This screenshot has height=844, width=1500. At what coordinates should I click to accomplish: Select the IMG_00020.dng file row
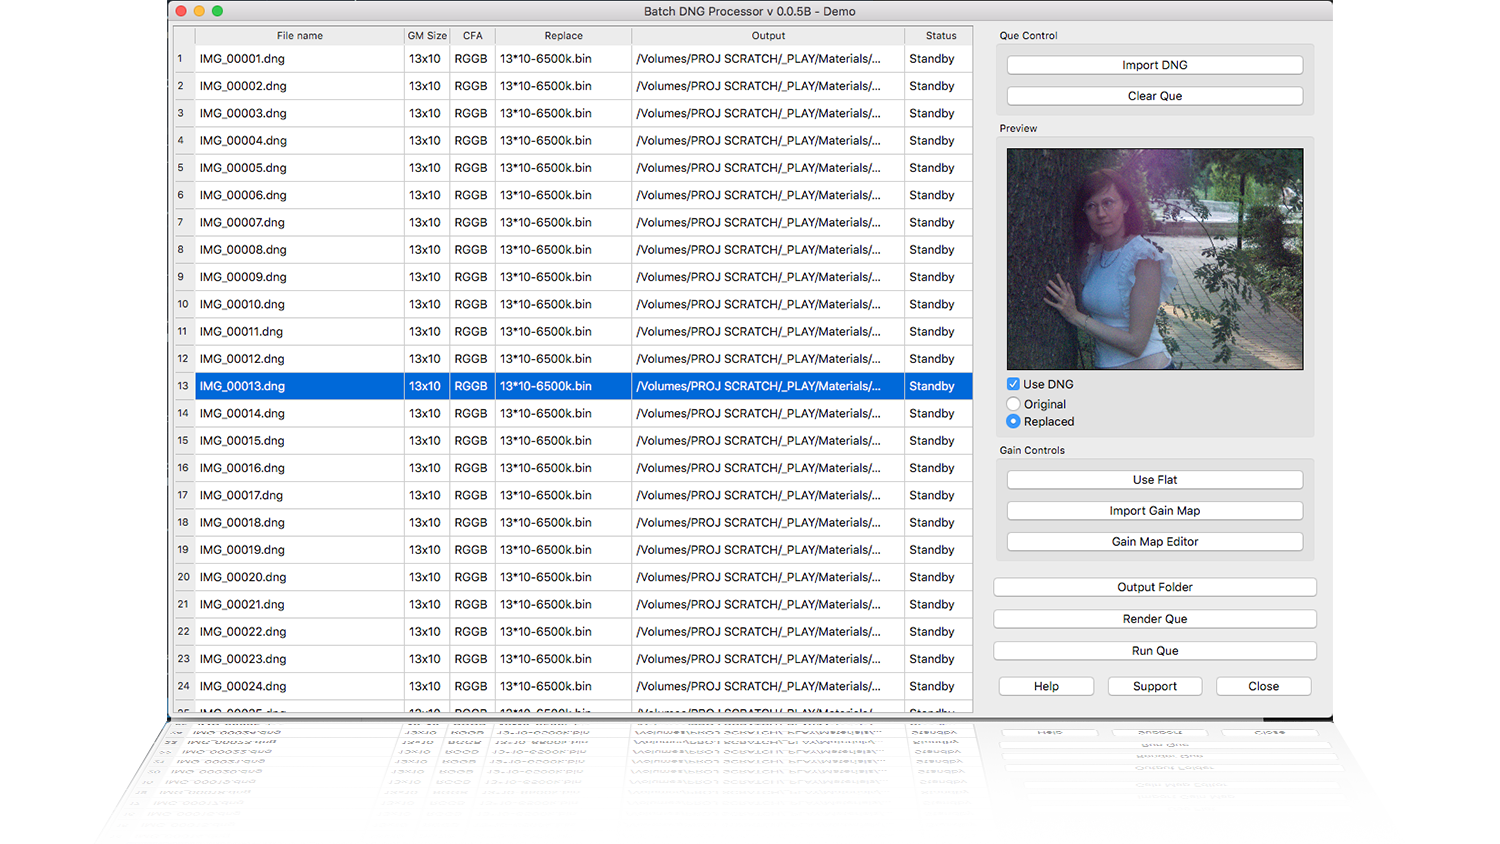(243, 577)
